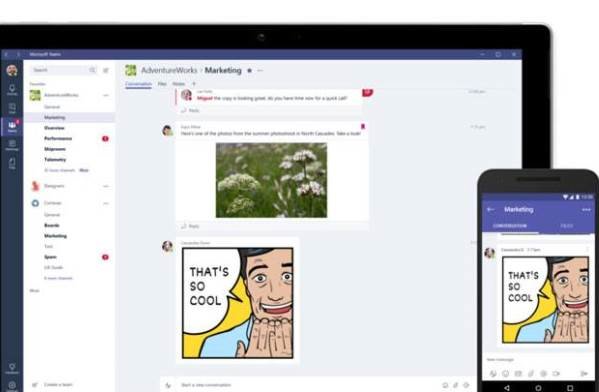Tap the Android back triangle button
The width and height of the screenshot is (599, 392).
tap(507, 388)
